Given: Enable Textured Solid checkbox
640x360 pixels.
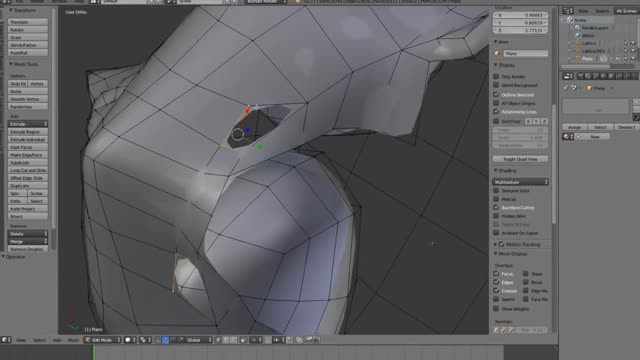Looking at the screenshot, I should pos(496,191).
